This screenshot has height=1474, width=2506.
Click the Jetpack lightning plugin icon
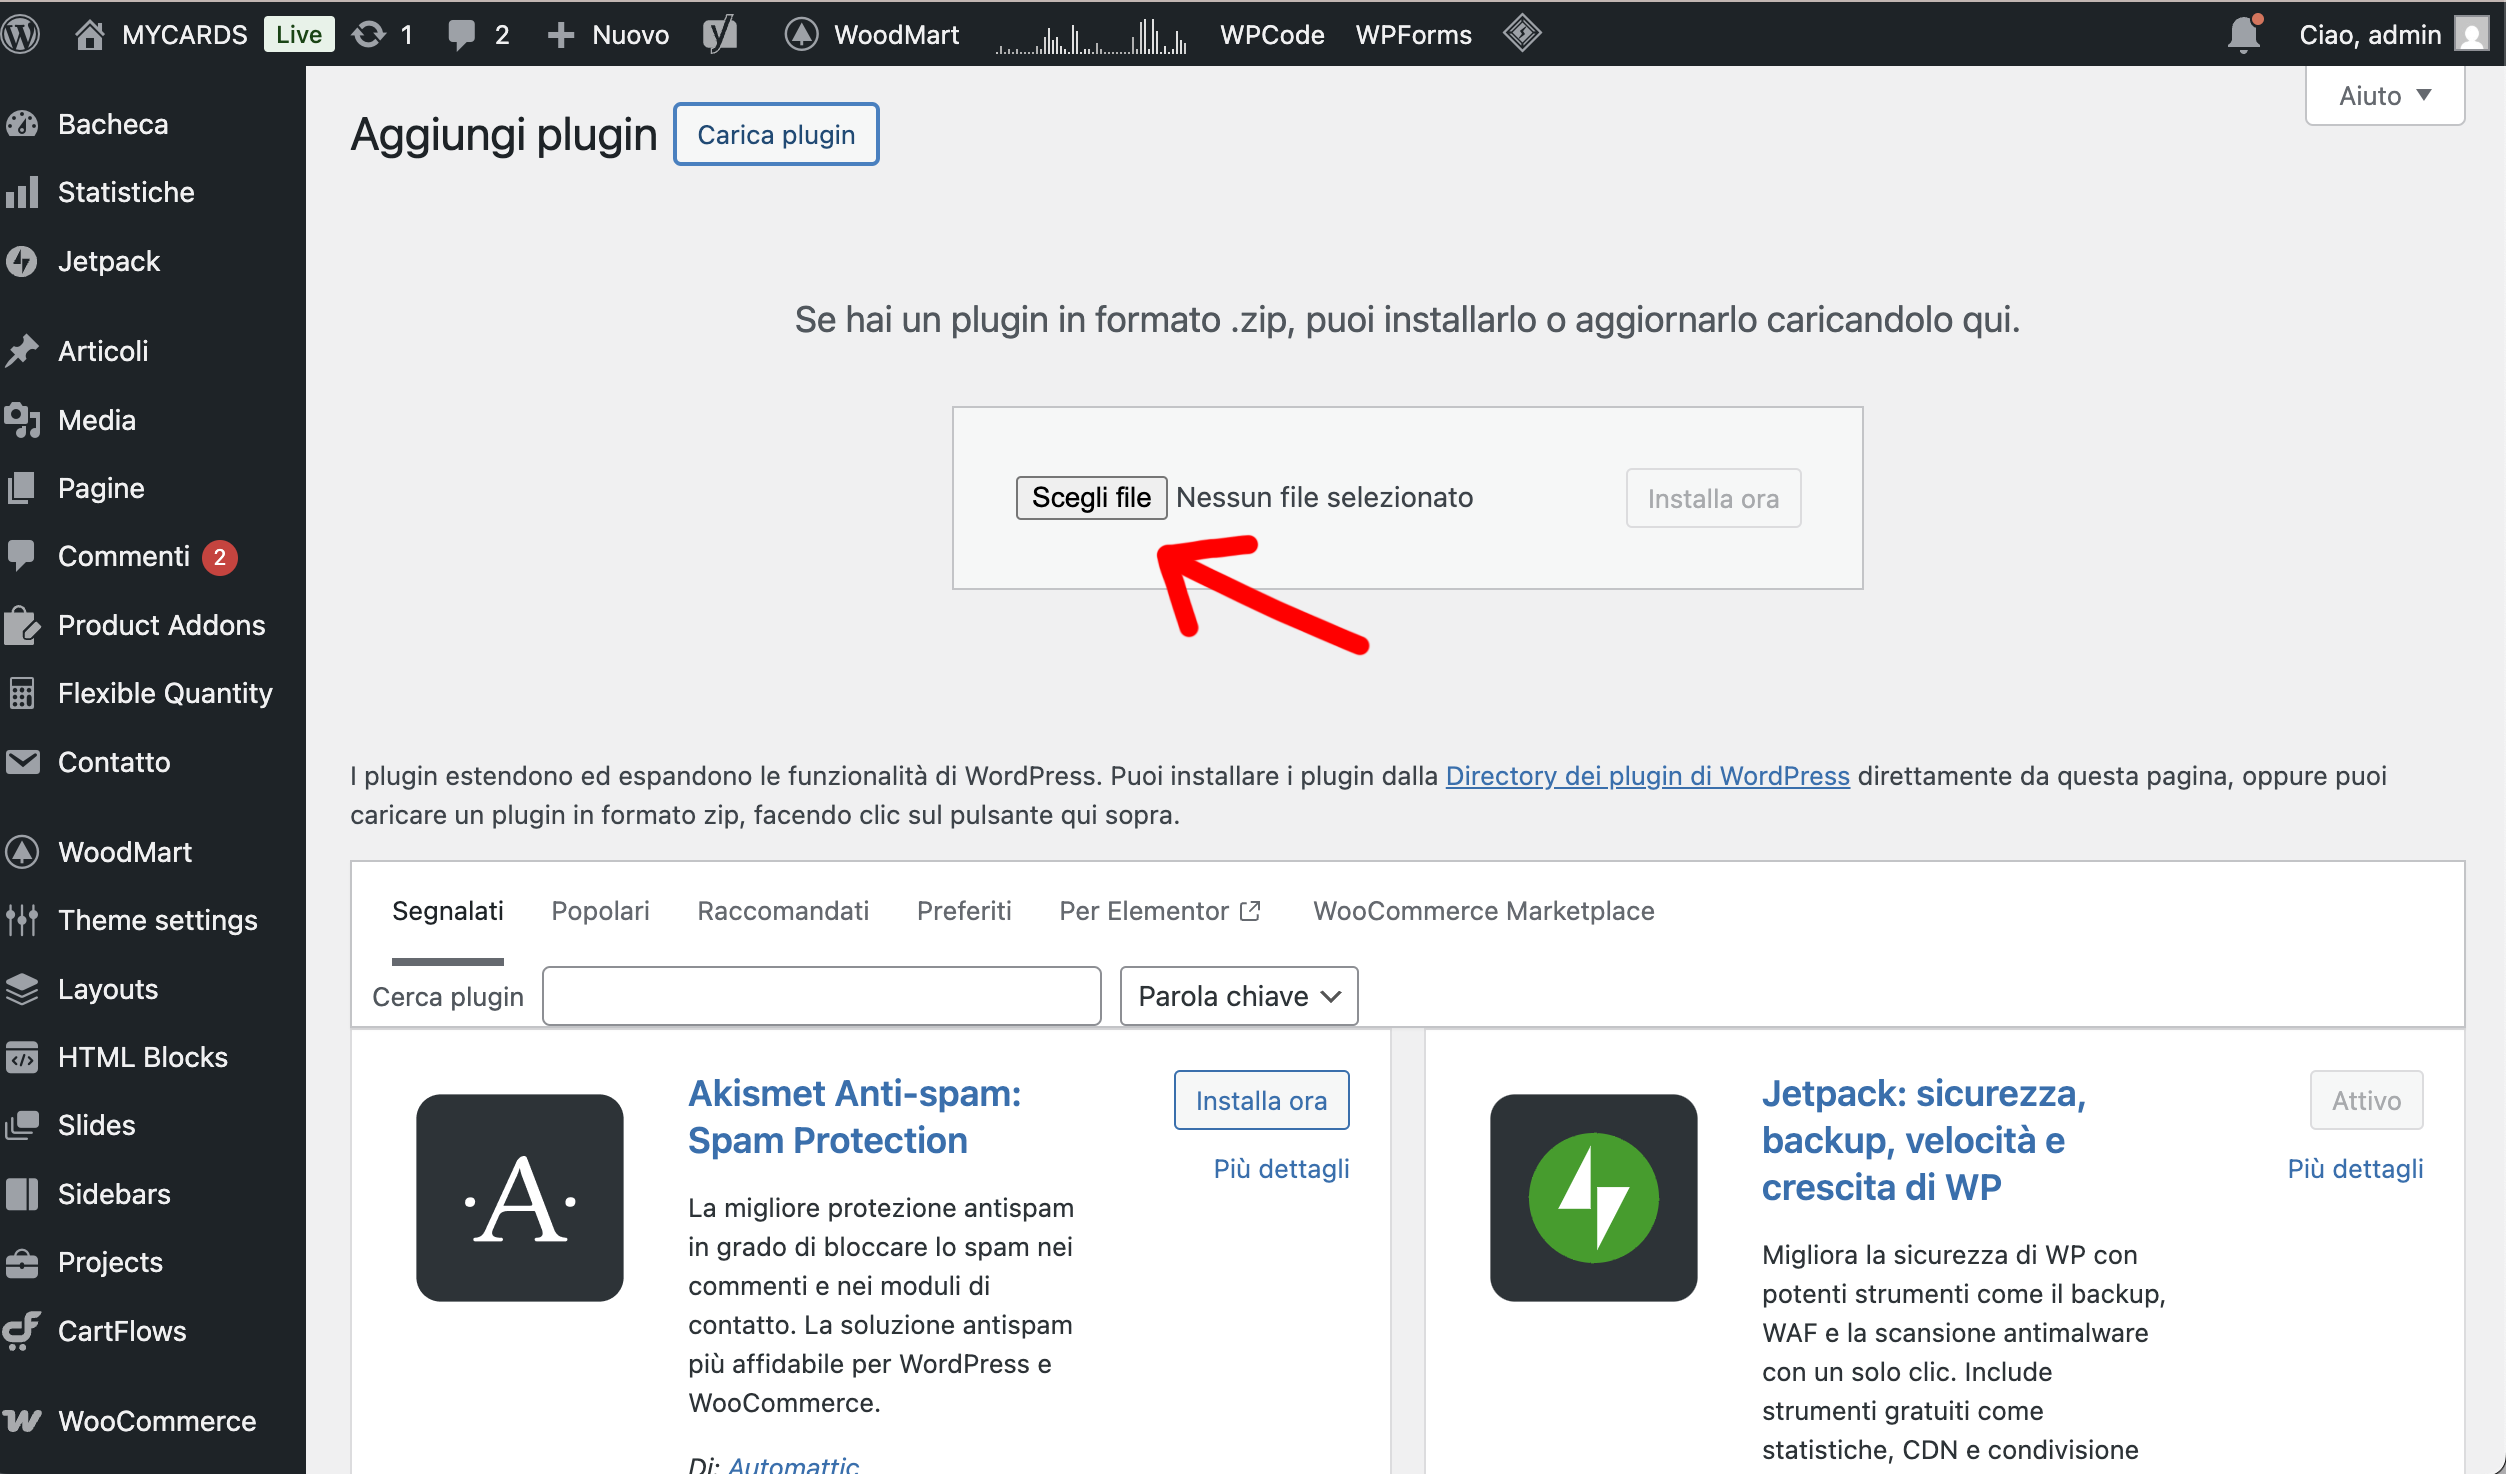[1593, 1197]
